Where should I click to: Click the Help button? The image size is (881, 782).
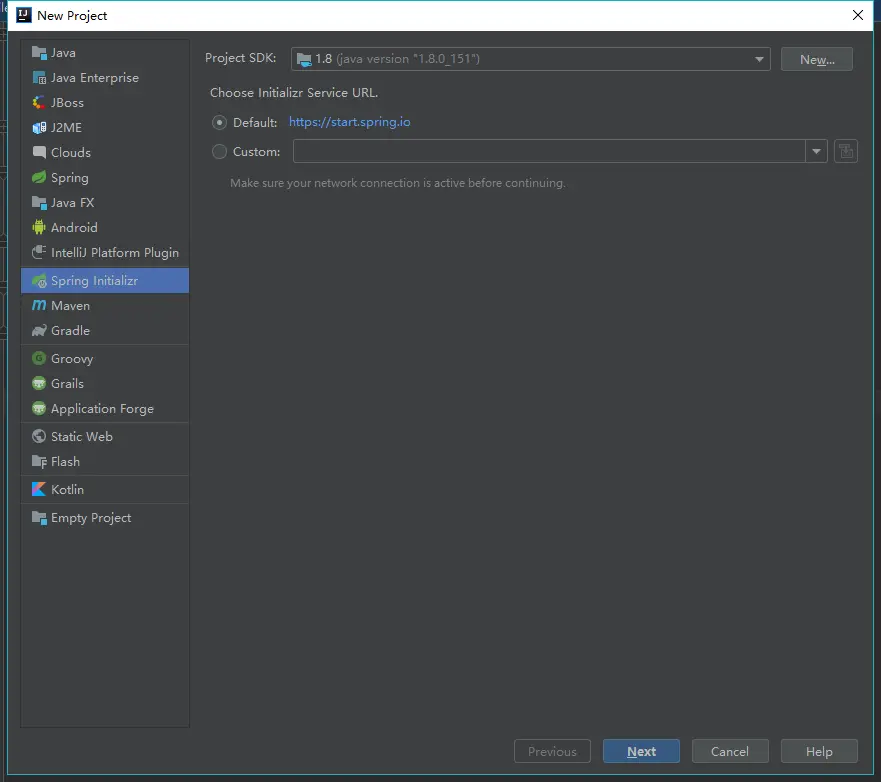(x=819, y=751)
